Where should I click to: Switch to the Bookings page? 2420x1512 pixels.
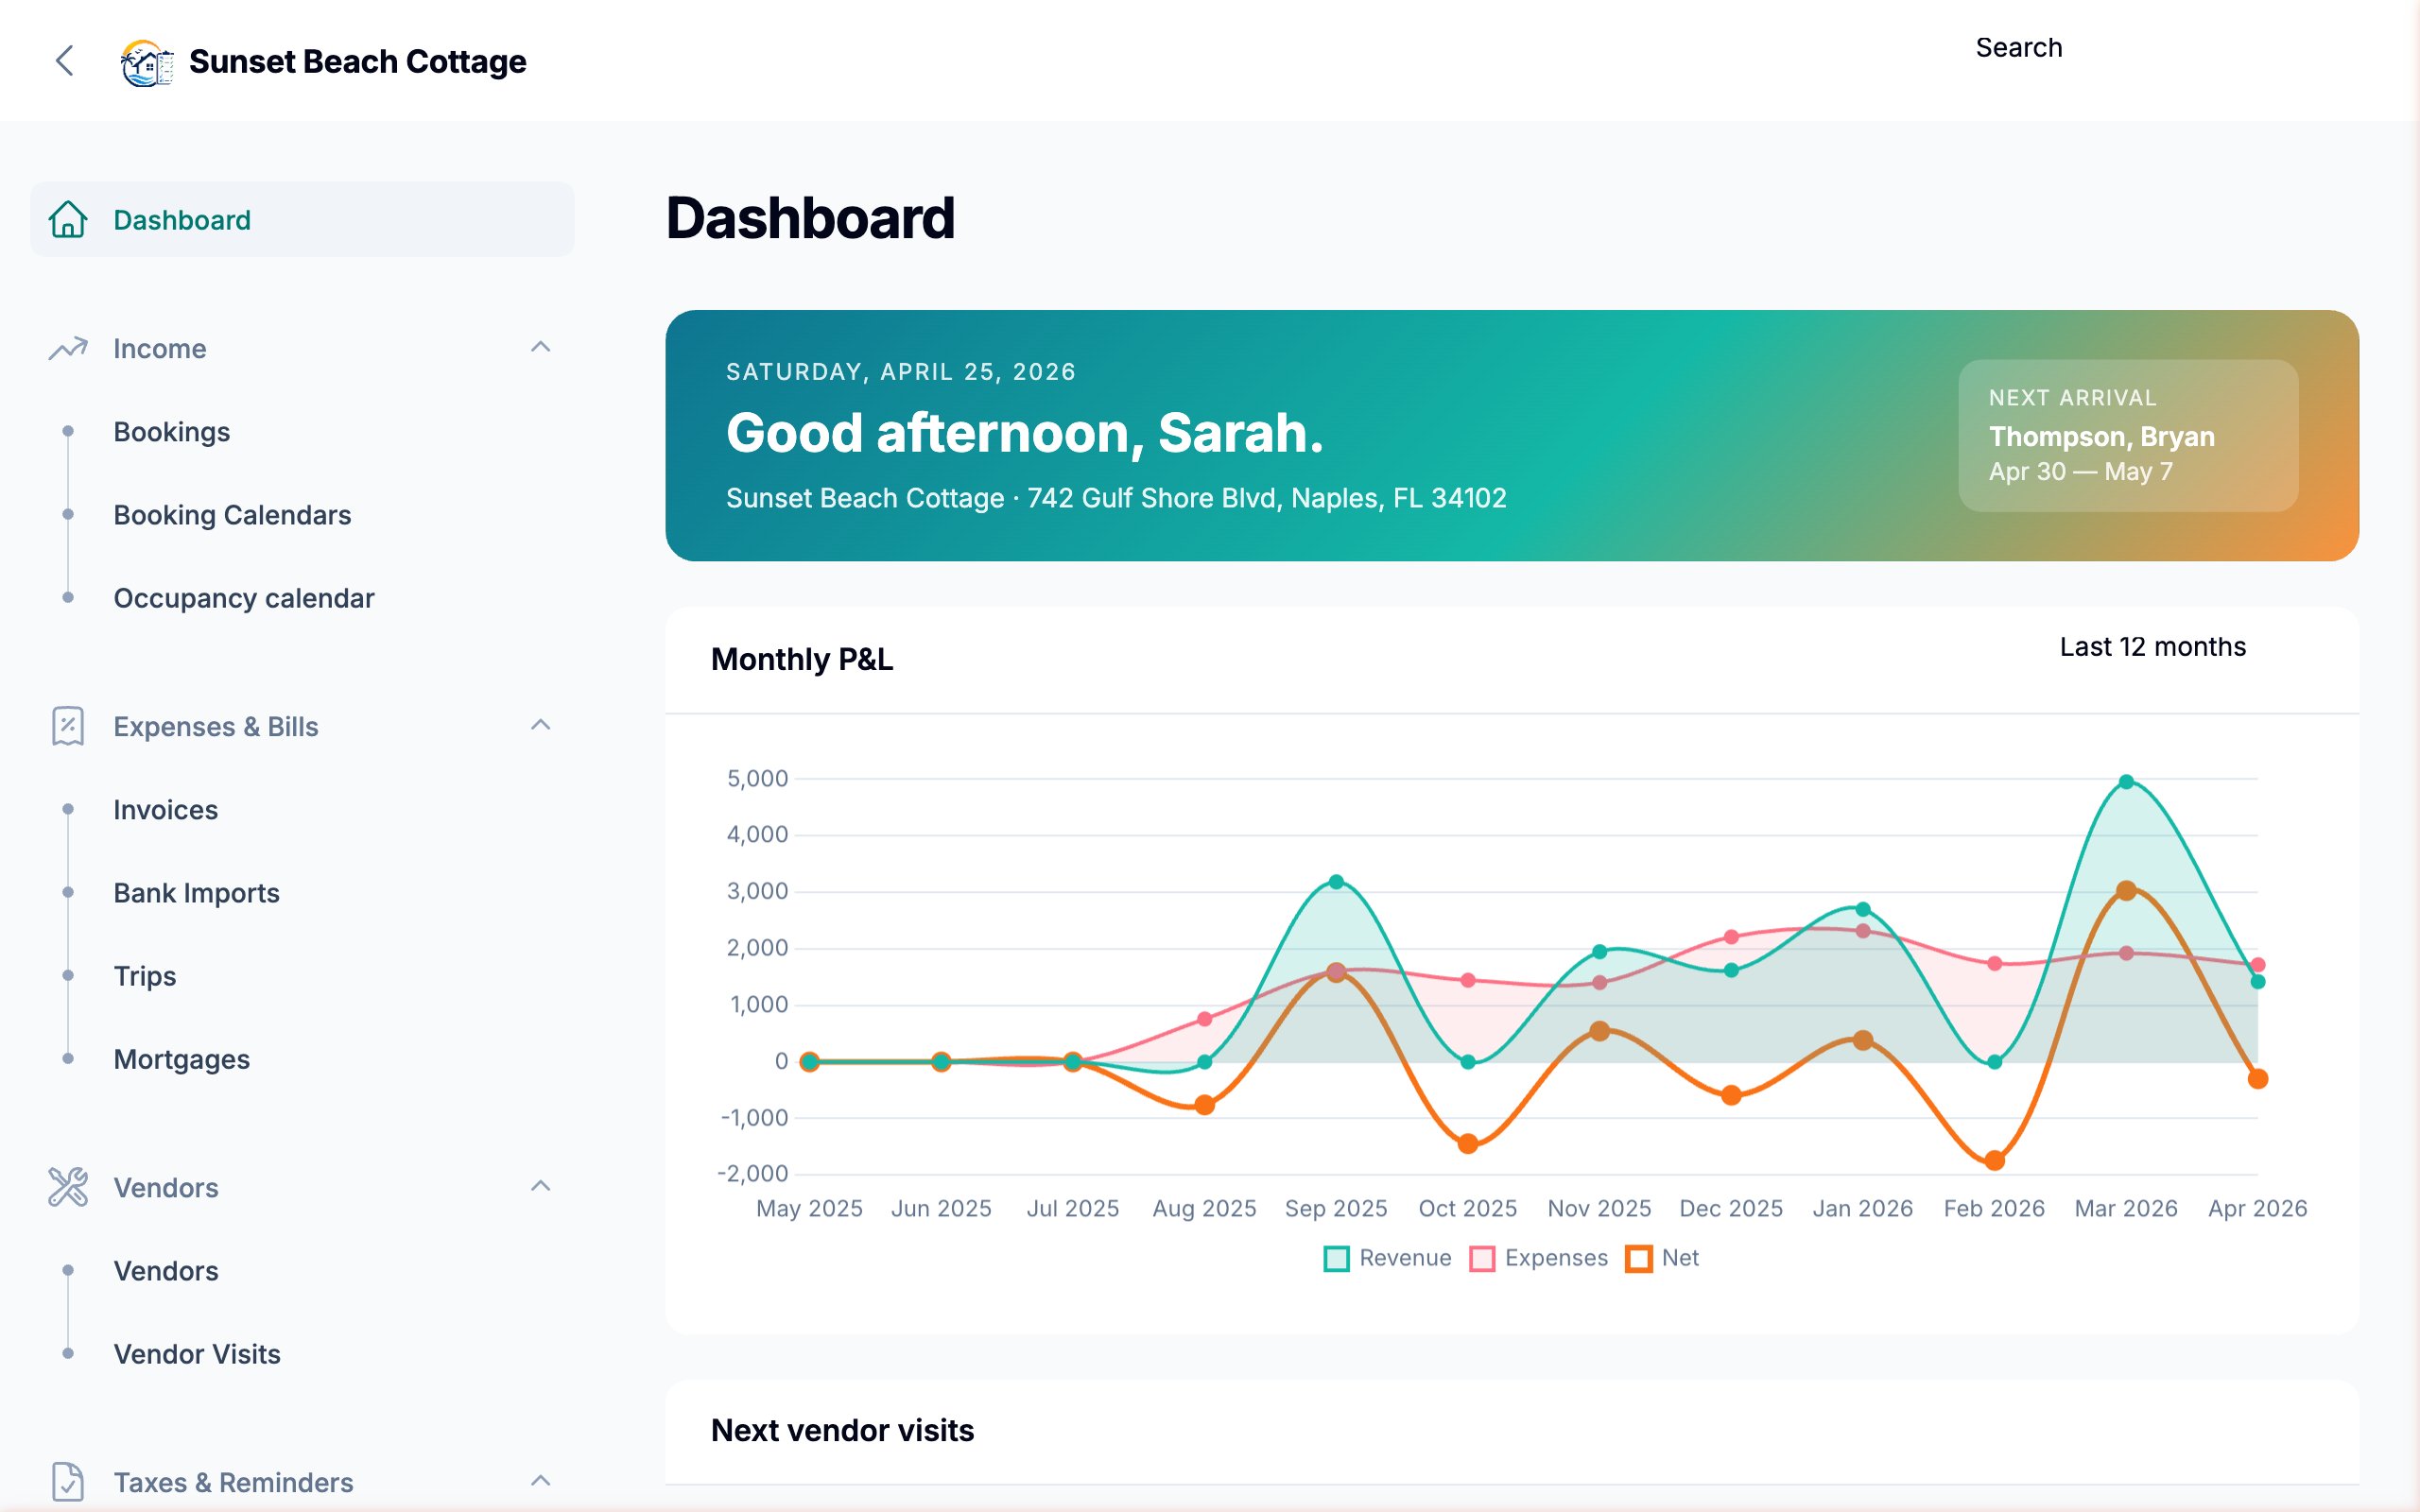[172, 432]
